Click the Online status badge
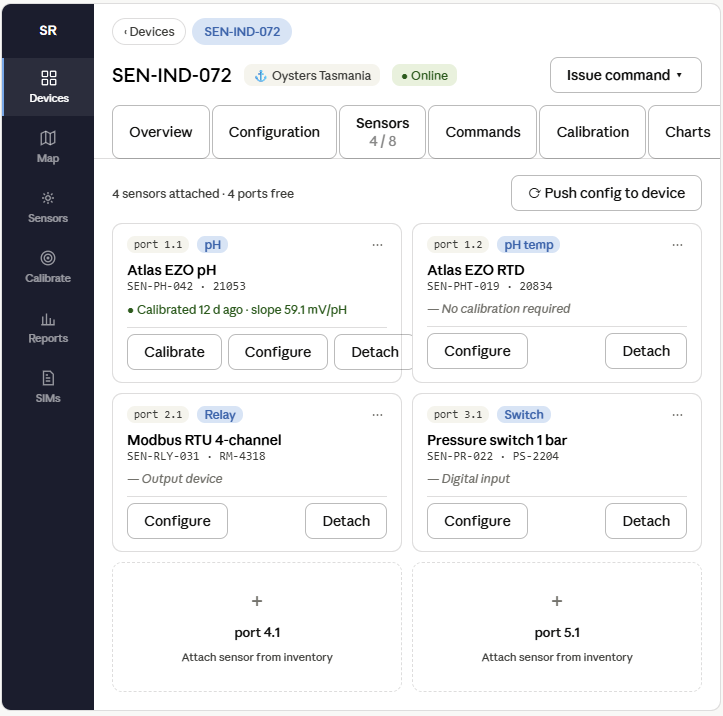This screenshot has height=716, width=723. click(x=424, y=76)
